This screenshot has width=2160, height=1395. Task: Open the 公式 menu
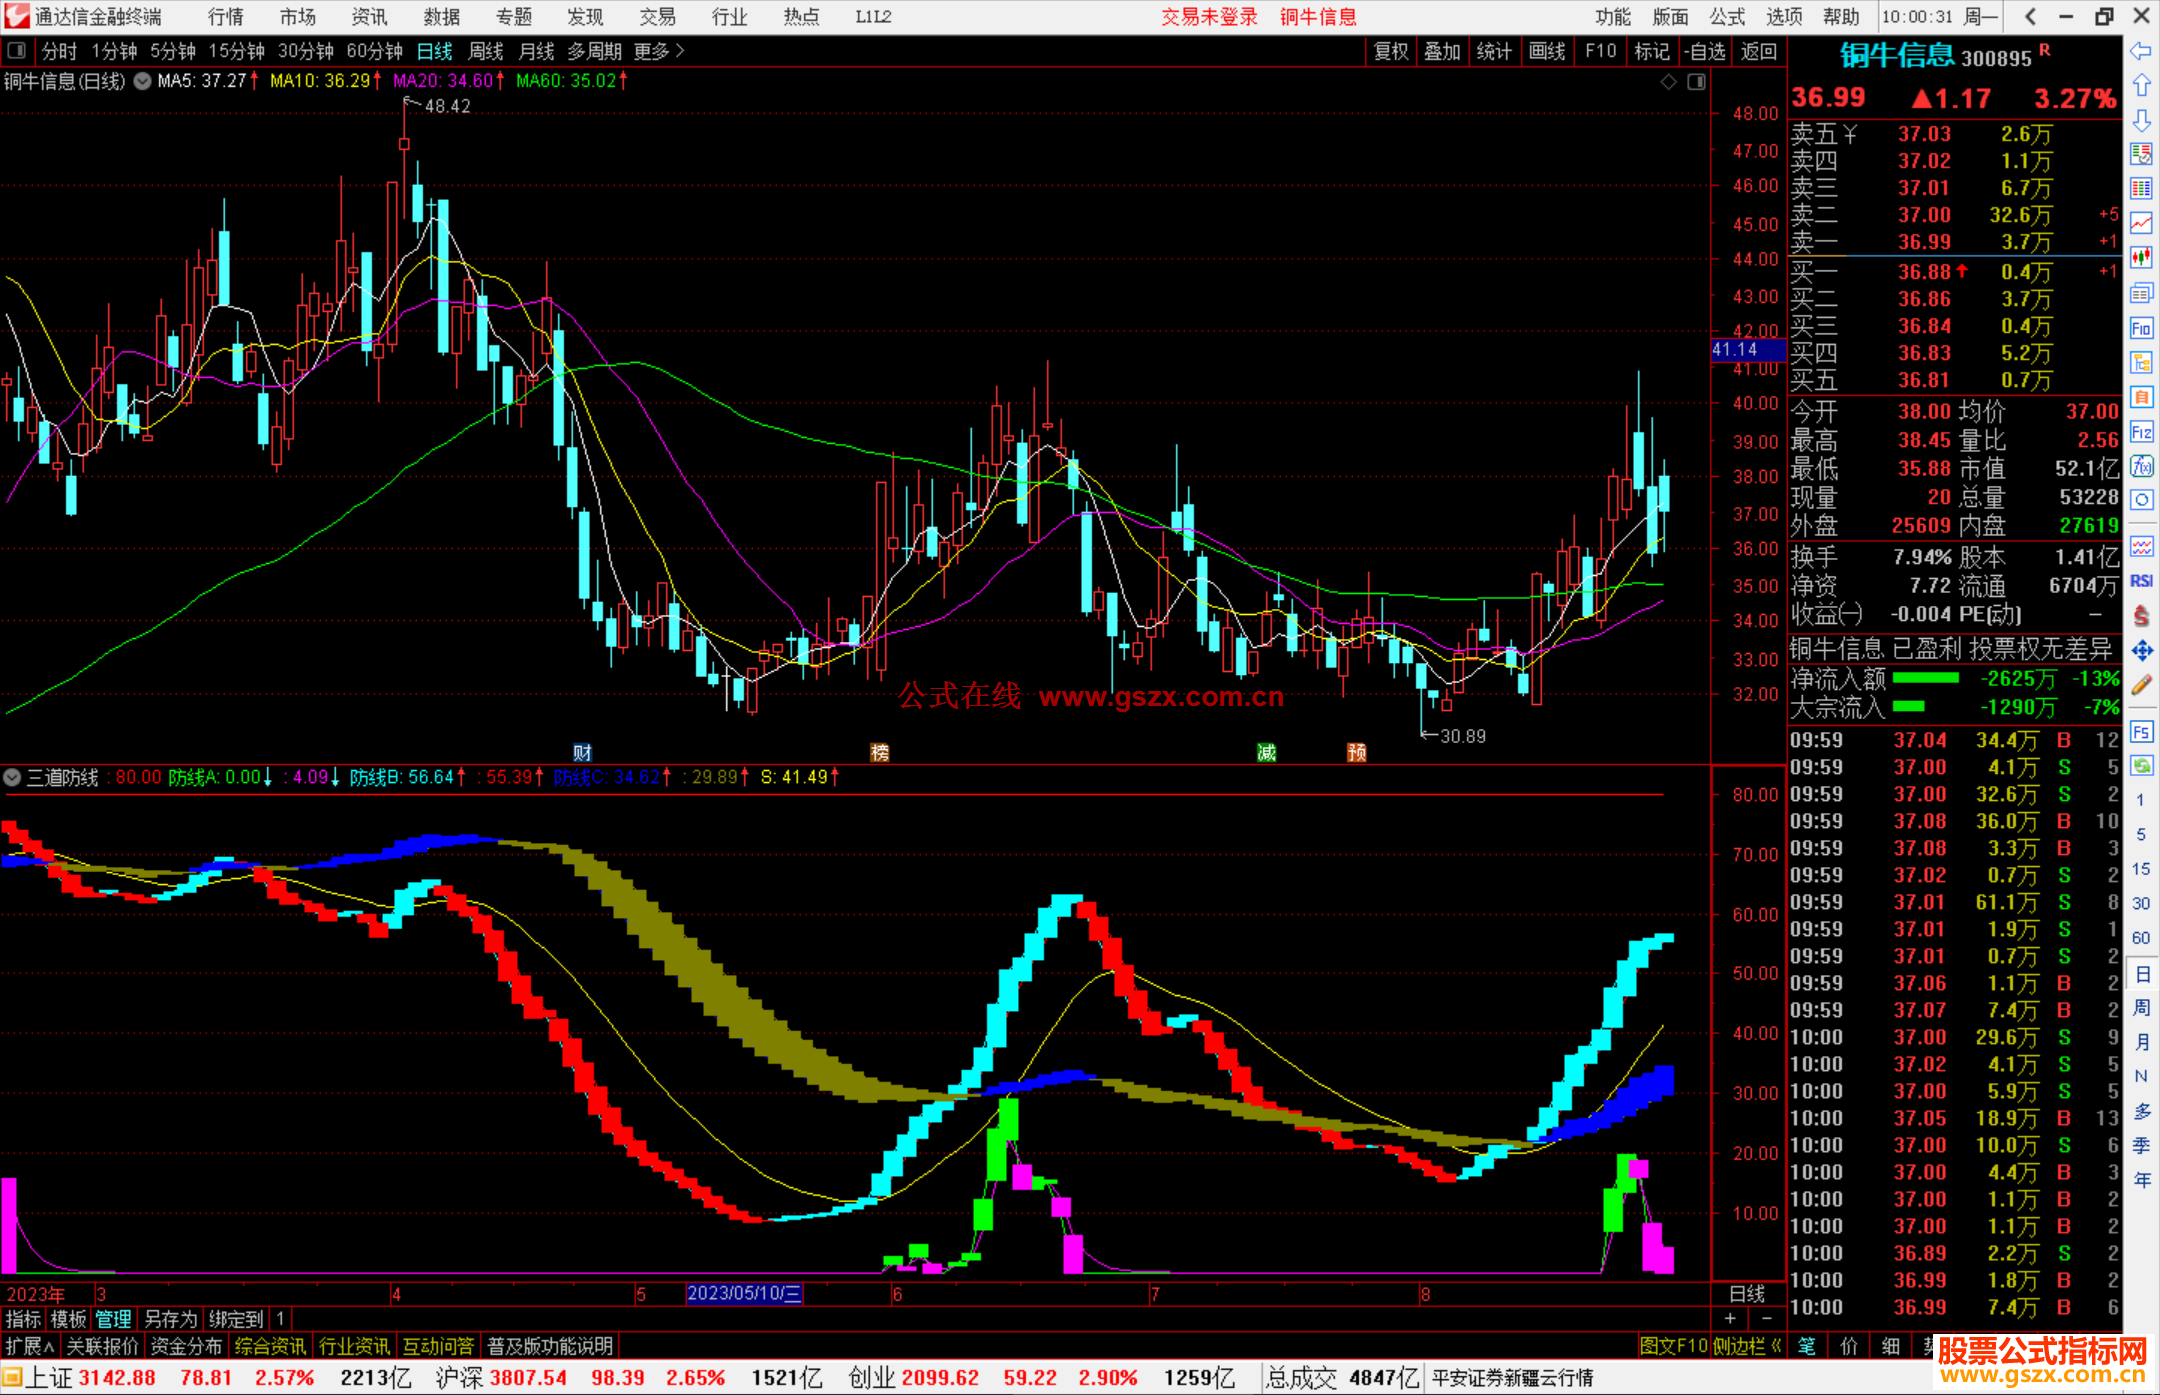pos(1727,17)
